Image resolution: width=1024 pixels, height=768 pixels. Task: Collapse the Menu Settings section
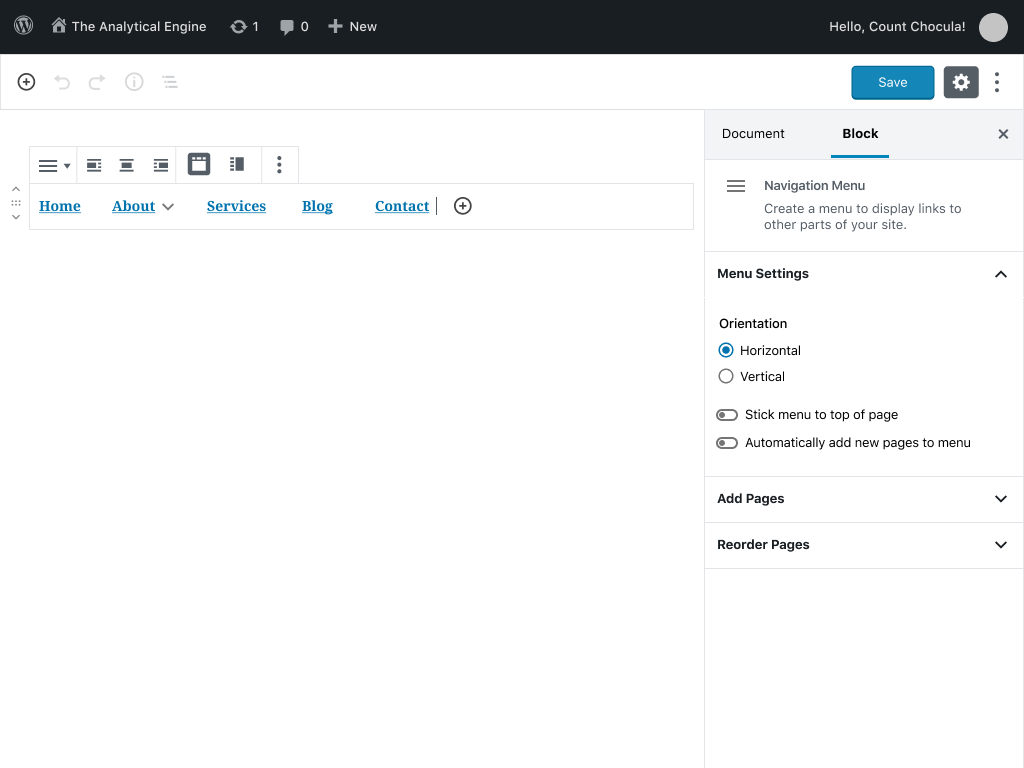click(x=1000, y=274)
